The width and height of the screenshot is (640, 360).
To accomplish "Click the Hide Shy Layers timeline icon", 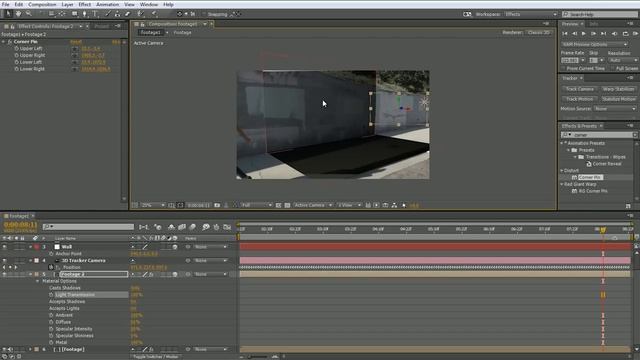I will point(171,227).
